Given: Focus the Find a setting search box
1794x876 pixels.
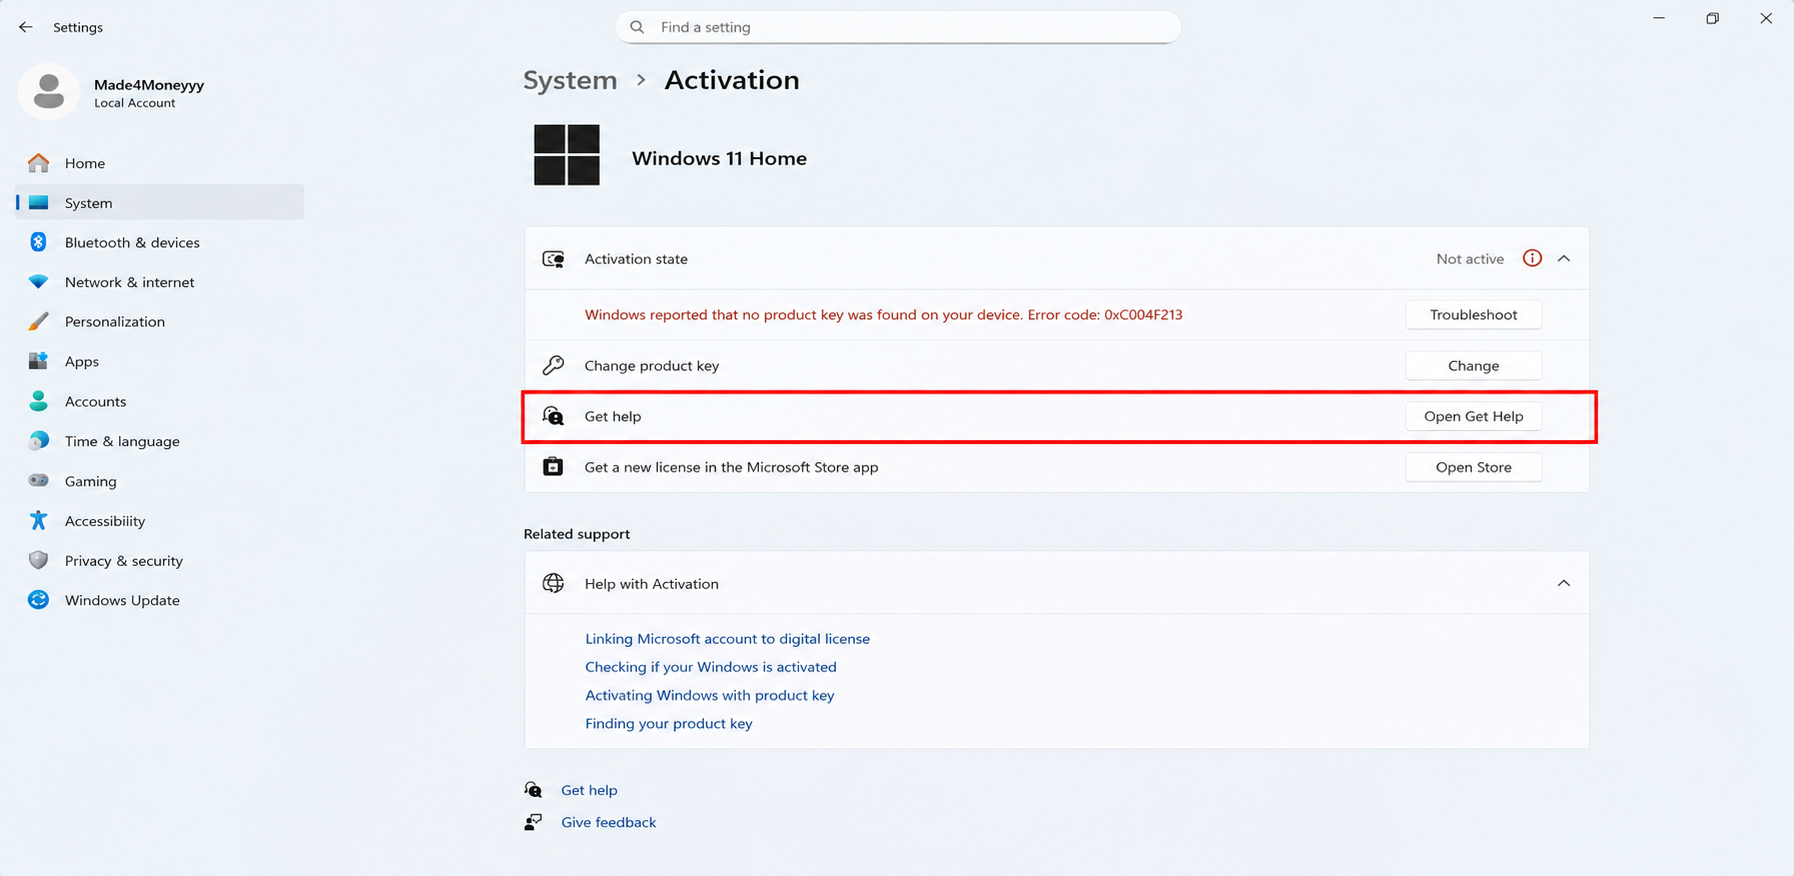Looking at the screenshot, I should (x=898, y=27).
